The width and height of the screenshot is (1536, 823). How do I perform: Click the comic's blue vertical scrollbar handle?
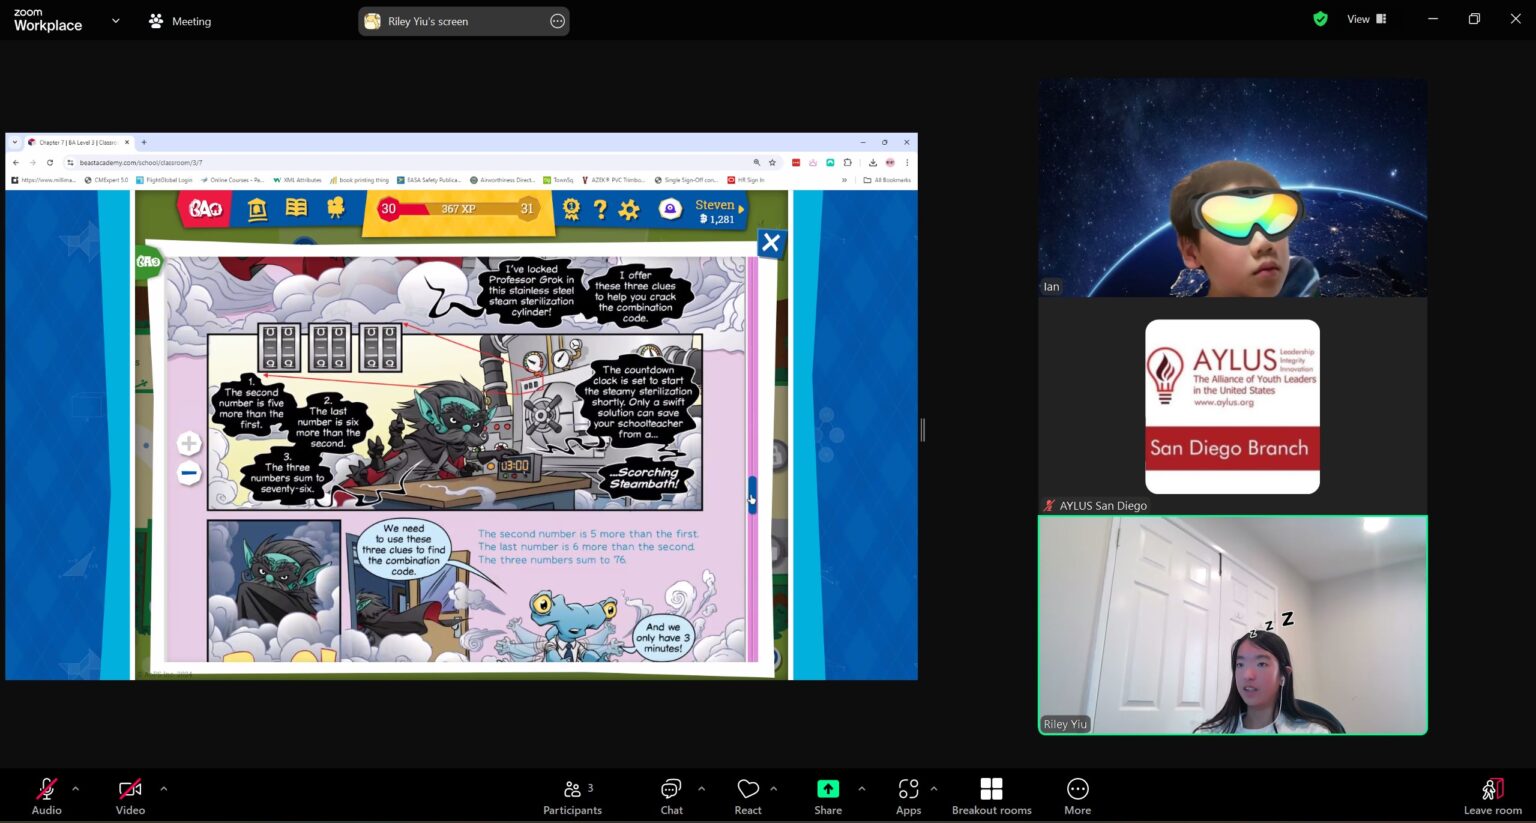(x=752, y=494)
